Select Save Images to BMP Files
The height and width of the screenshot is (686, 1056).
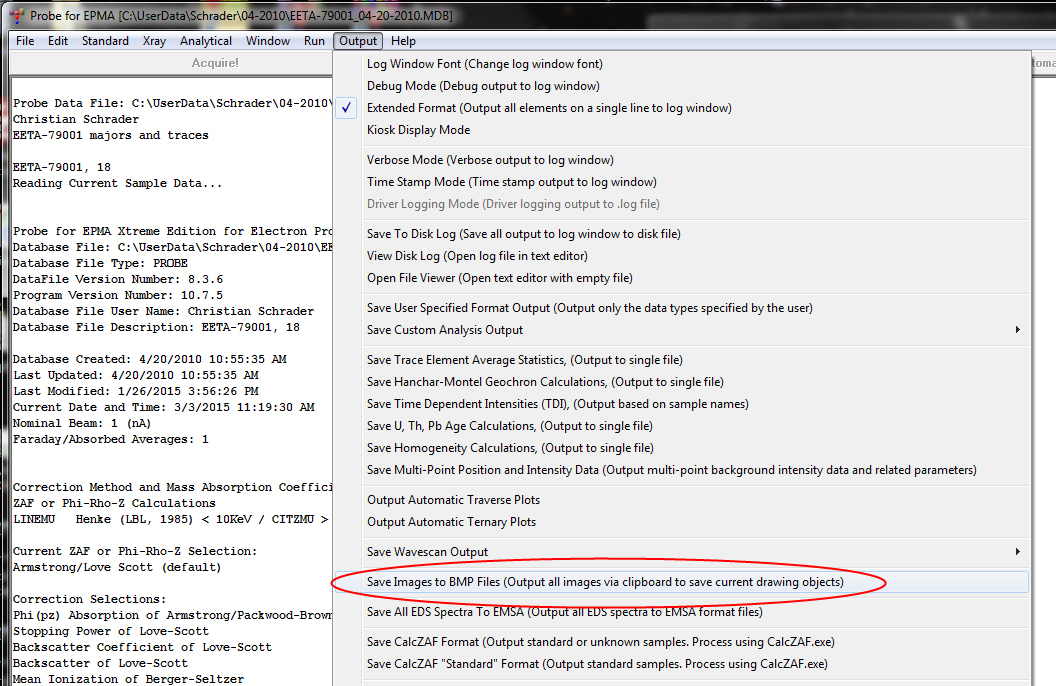pos(604,582)
